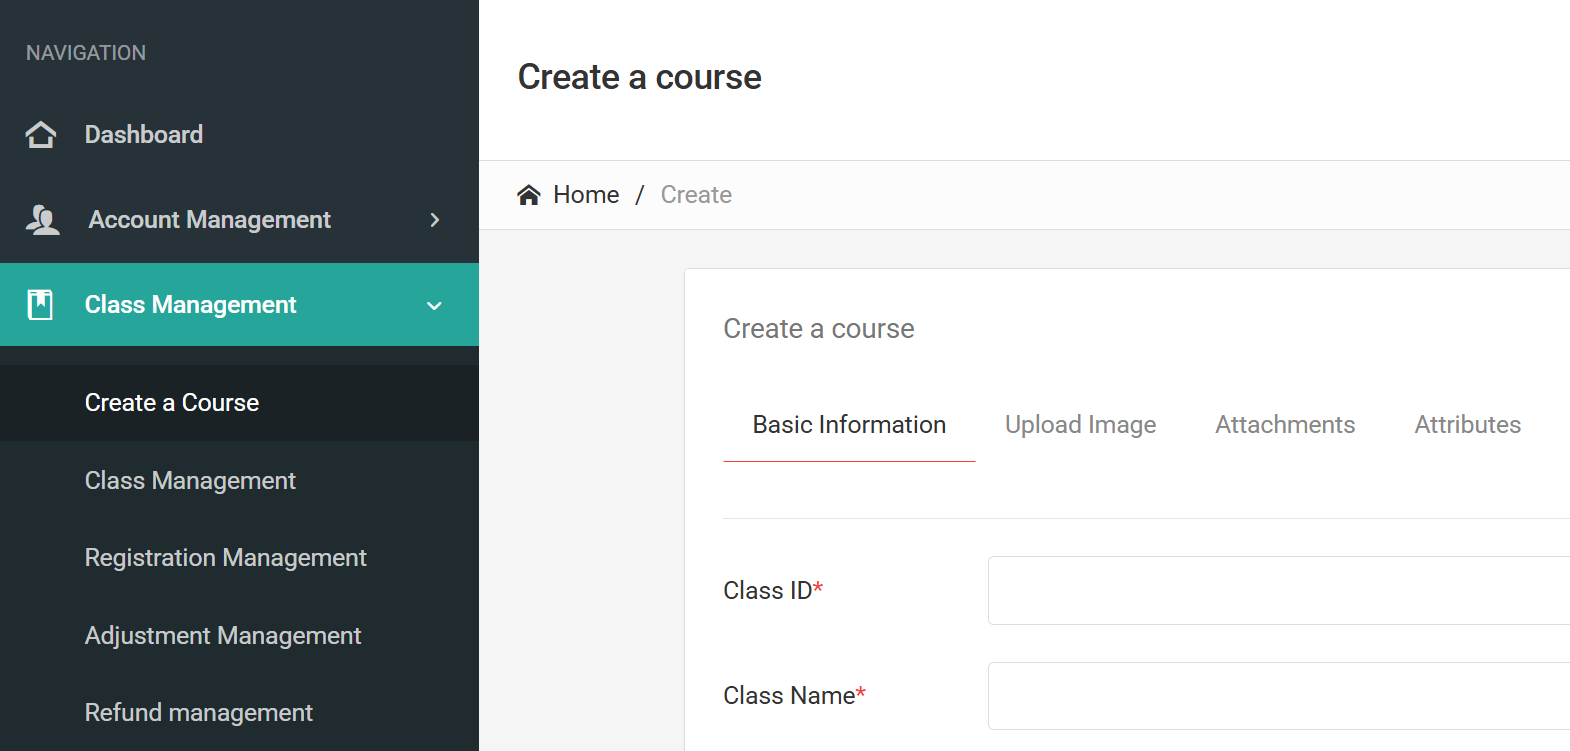Open Class Management submenu item
Image resolution: width=1570 pixels, height=751 pixels.
click(190, 481)
